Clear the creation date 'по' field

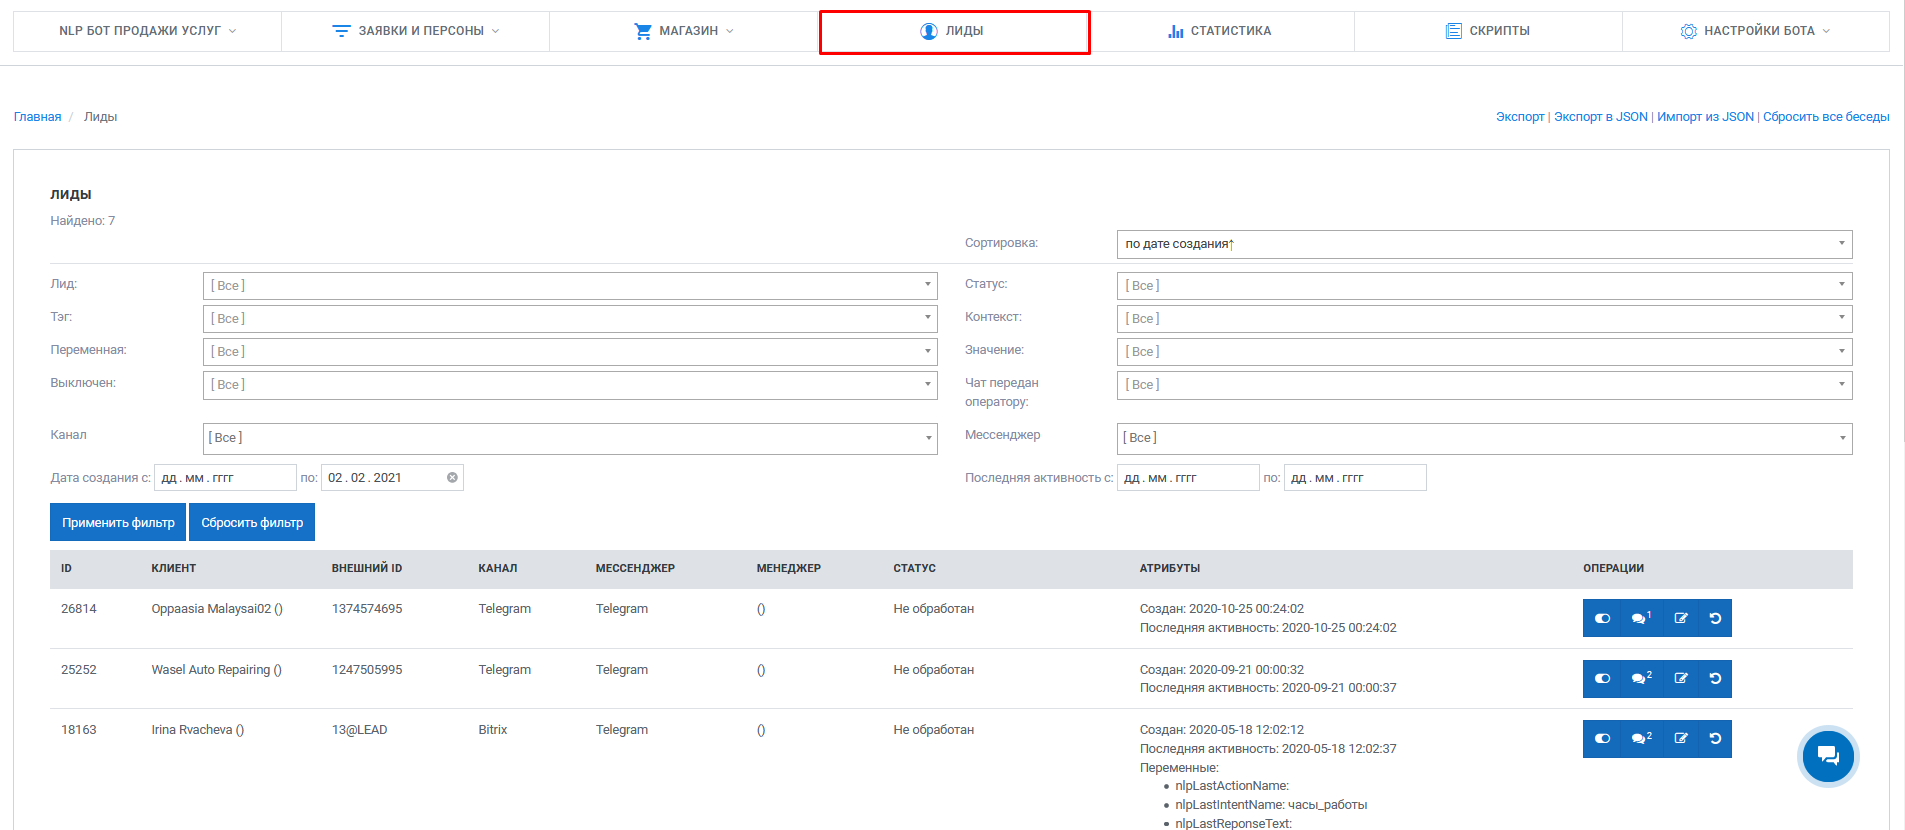pyautogui.click(x=452, y=478)
